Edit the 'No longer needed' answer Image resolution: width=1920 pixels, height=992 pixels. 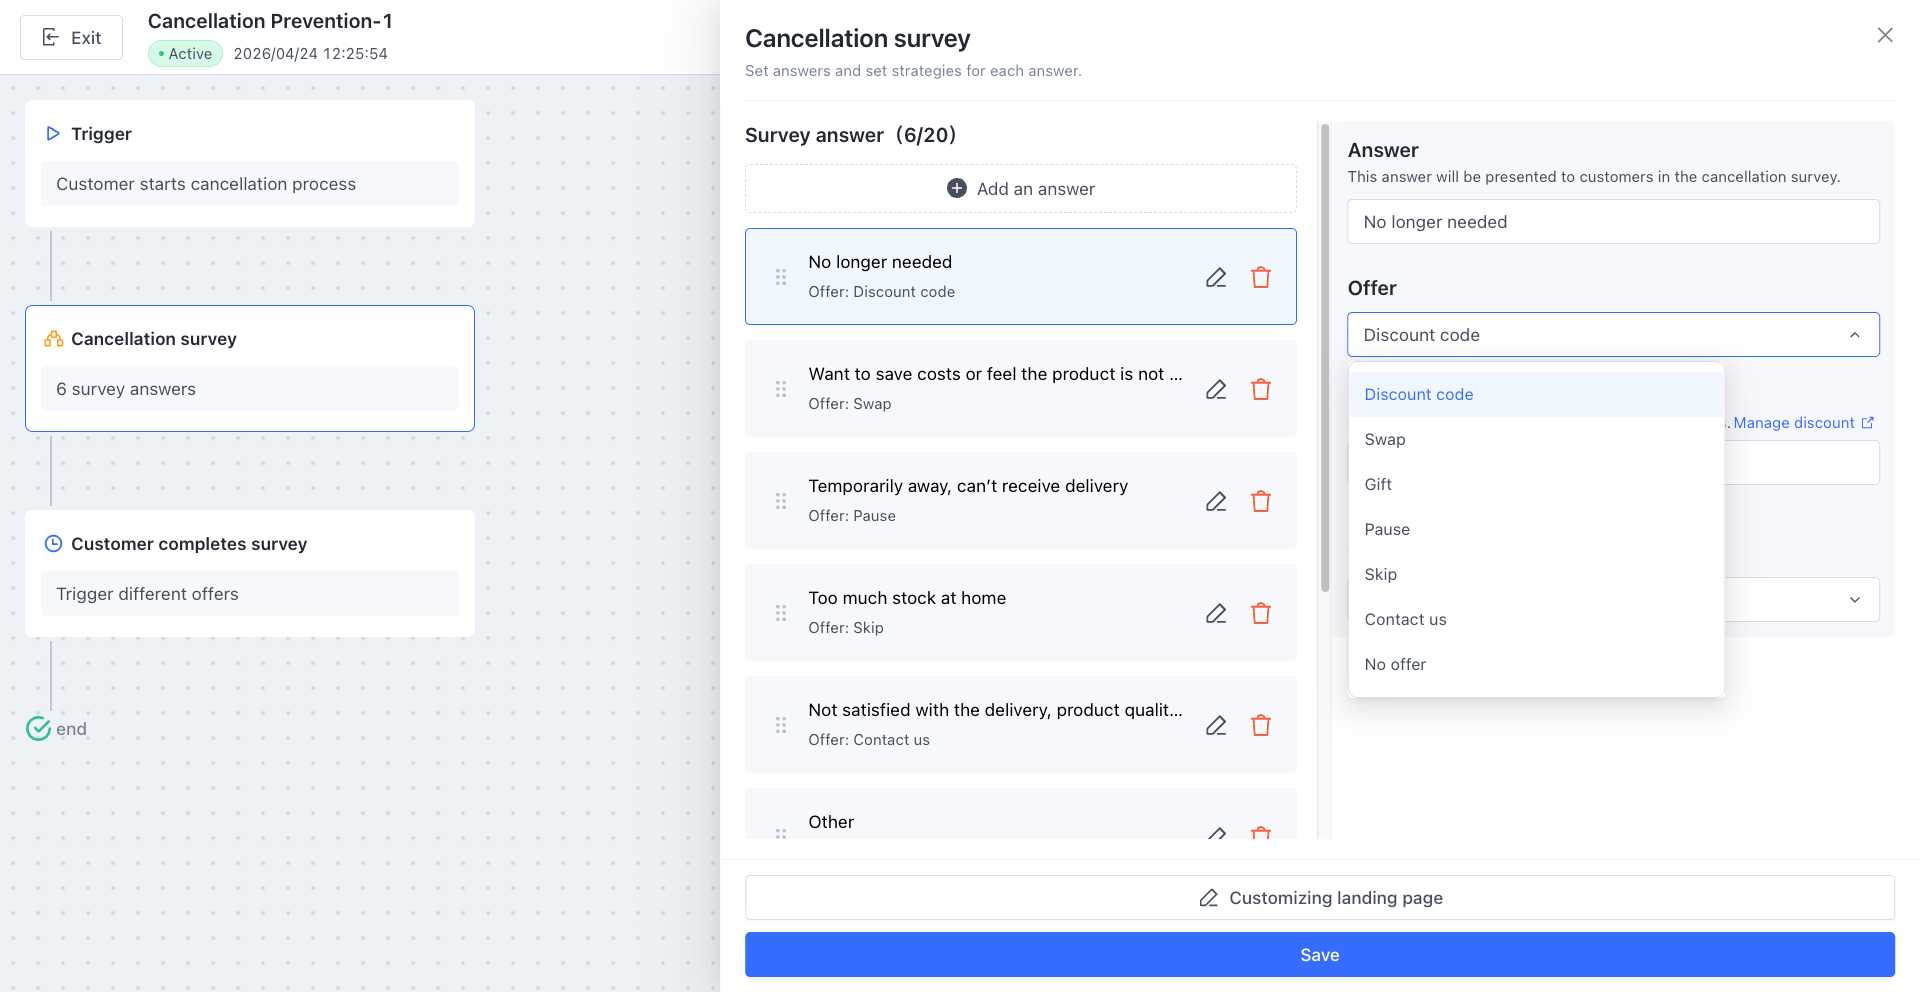tap(1216, 278)
